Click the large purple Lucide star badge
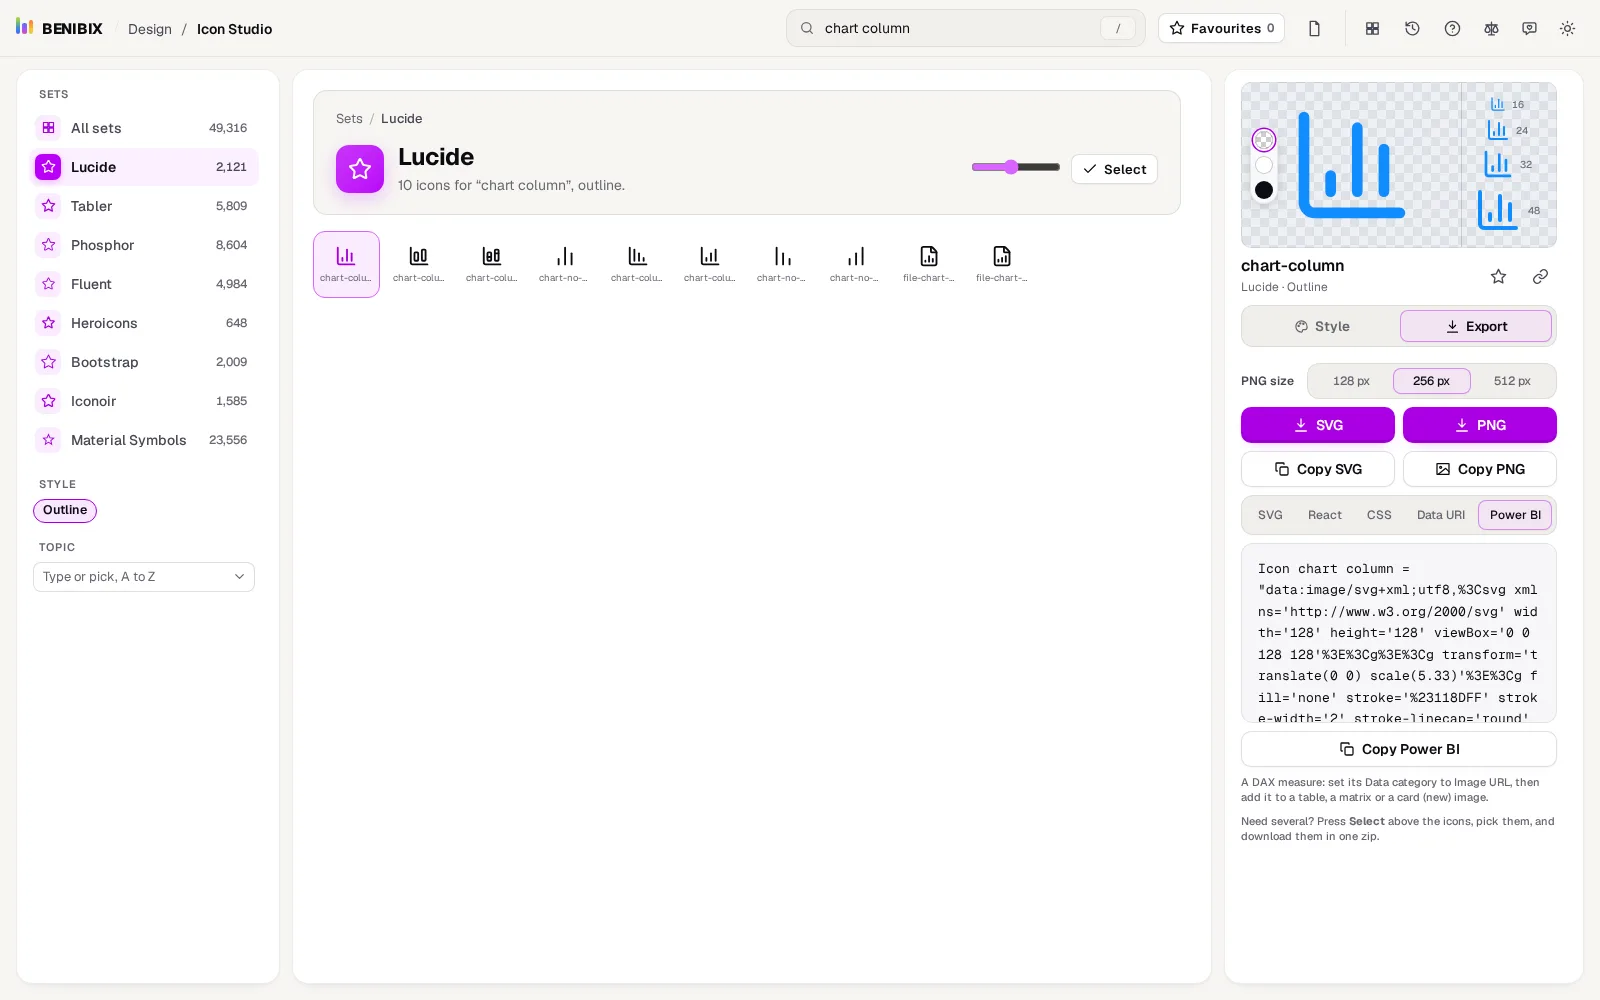 pyautogui.click(x=360, y=169)
